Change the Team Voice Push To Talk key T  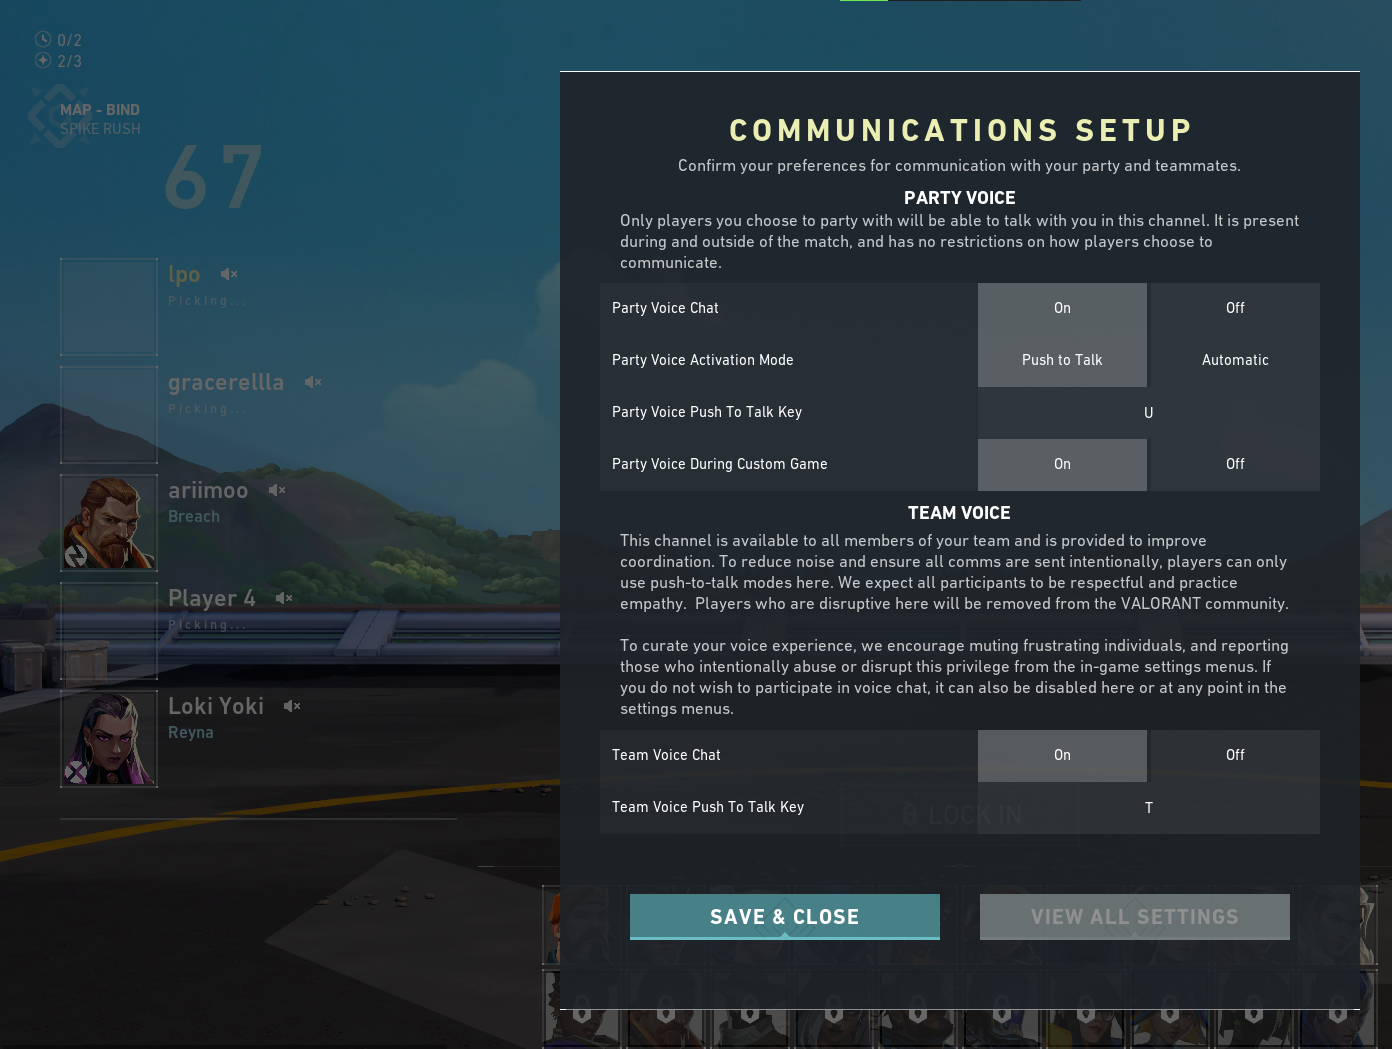pos(1149,807)
